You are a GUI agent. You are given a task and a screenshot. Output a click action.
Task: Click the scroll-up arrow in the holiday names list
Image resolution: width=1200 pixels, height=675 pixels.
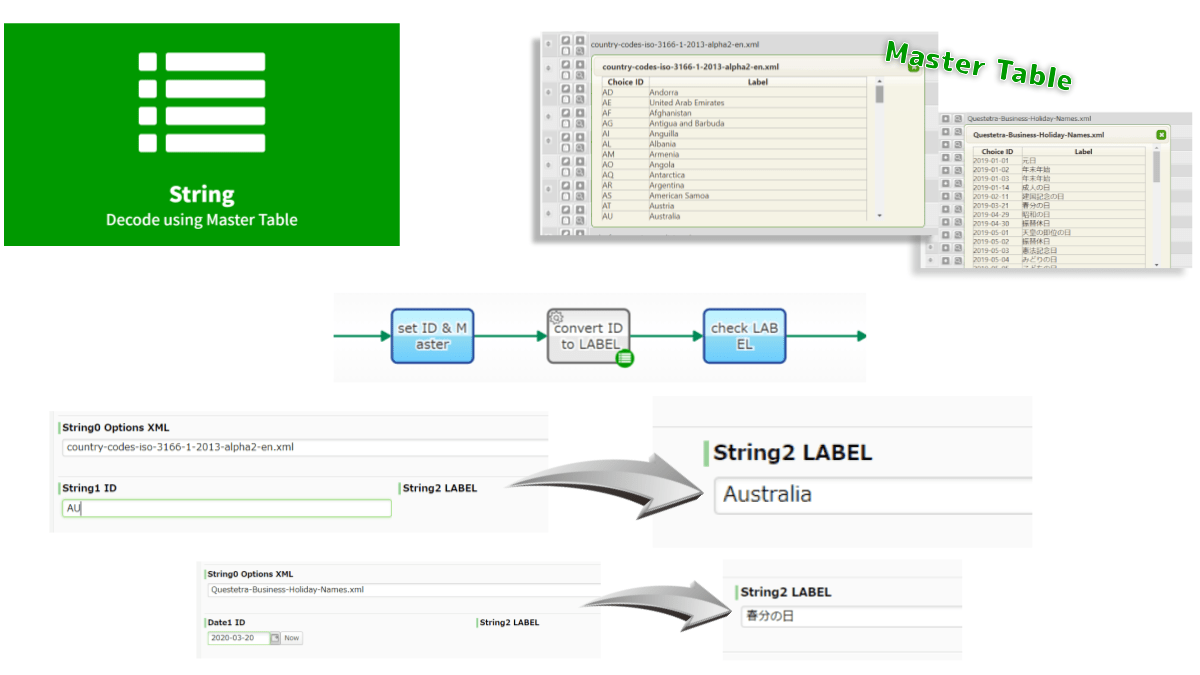tap(1156, 147)
